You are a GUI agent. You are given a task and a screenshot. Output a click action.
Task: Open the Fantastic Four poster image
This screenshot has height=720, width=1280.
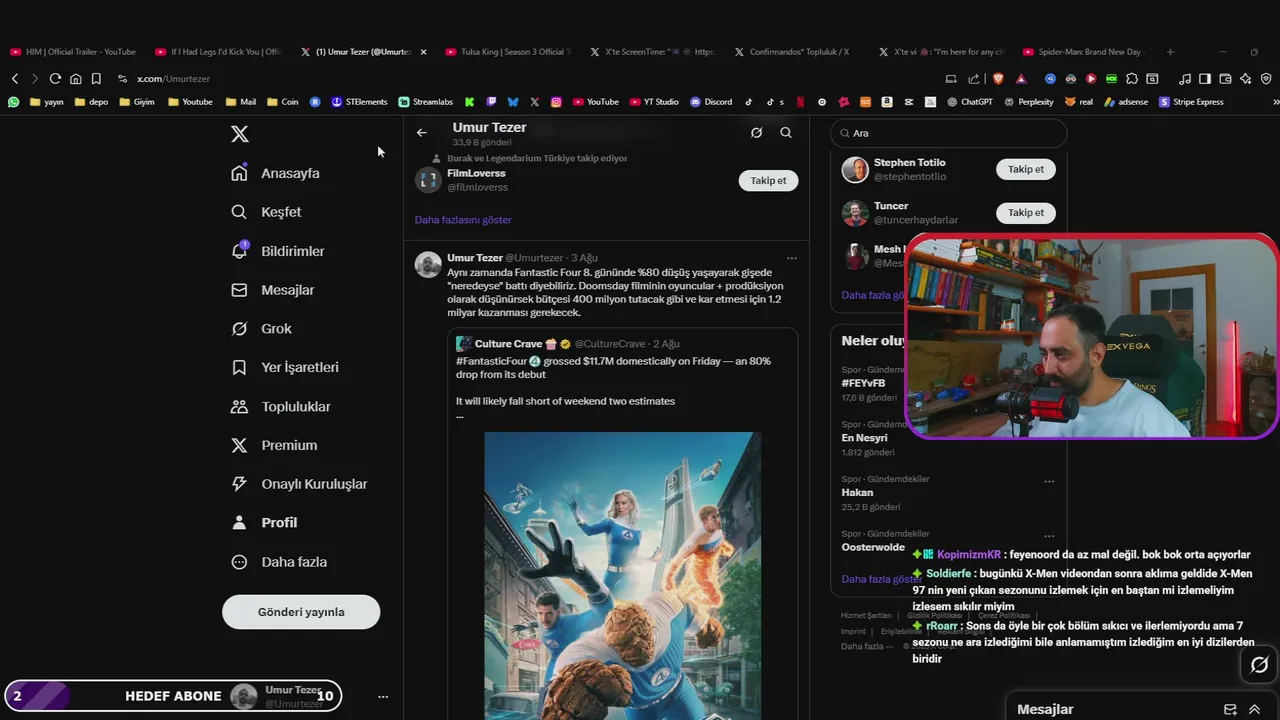click(x=622, y=575)
